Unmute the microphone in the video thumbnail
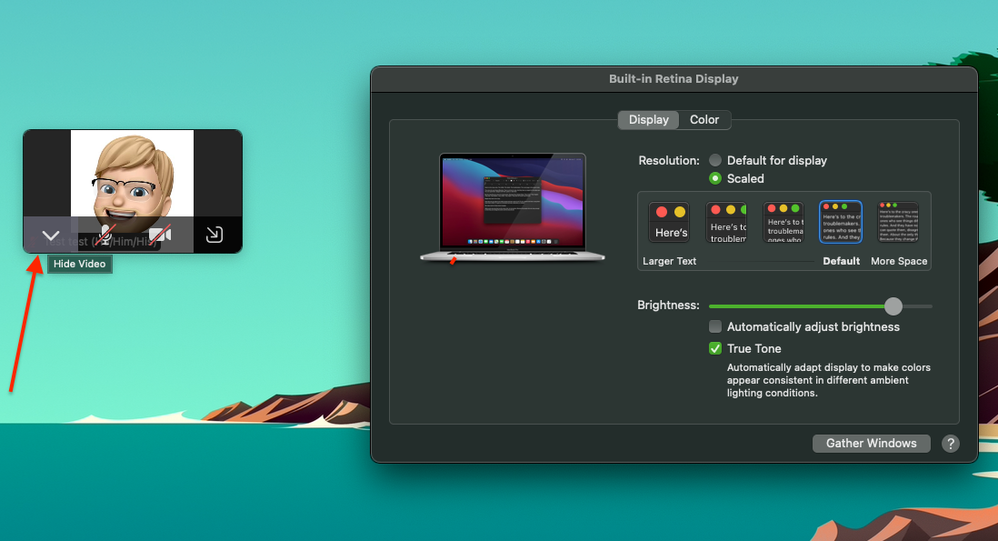This screenshot has width=998, height=541. (105, 235)
